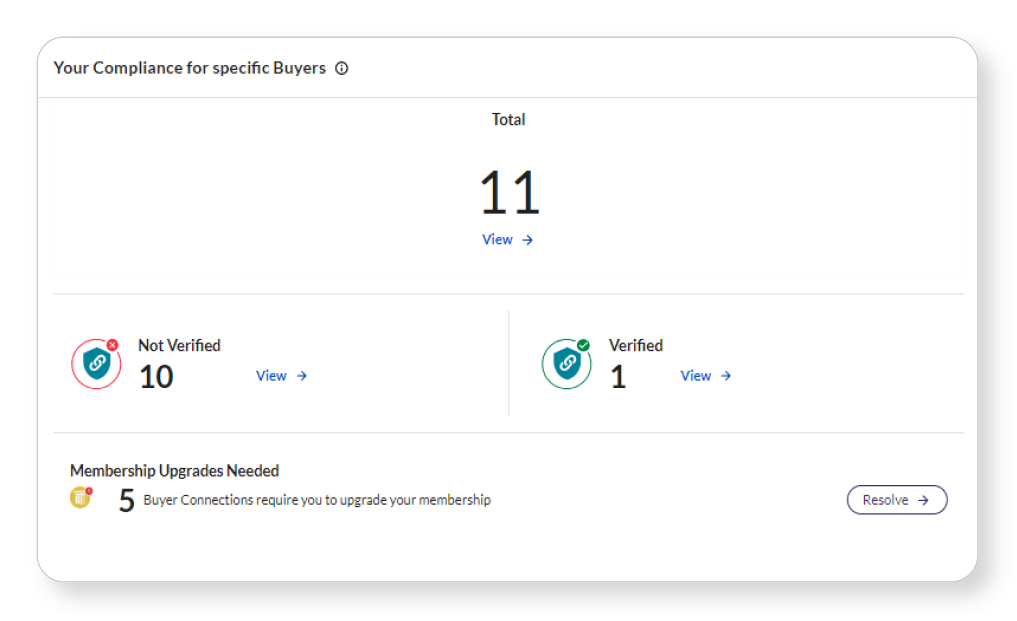1017x621 pixels.
Task: Click the Not Verified count 10
Action: (156, 377)
